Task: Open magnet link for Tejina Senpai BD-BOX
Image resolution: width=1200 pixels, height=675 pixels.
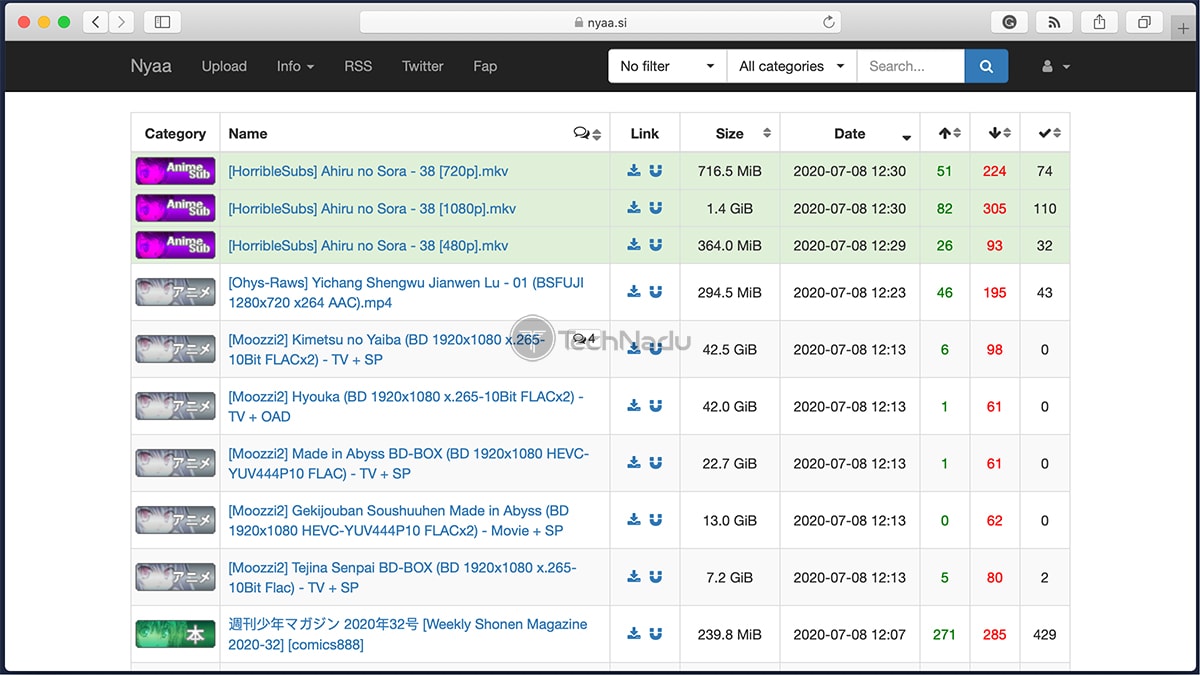Action: point(656,577)
